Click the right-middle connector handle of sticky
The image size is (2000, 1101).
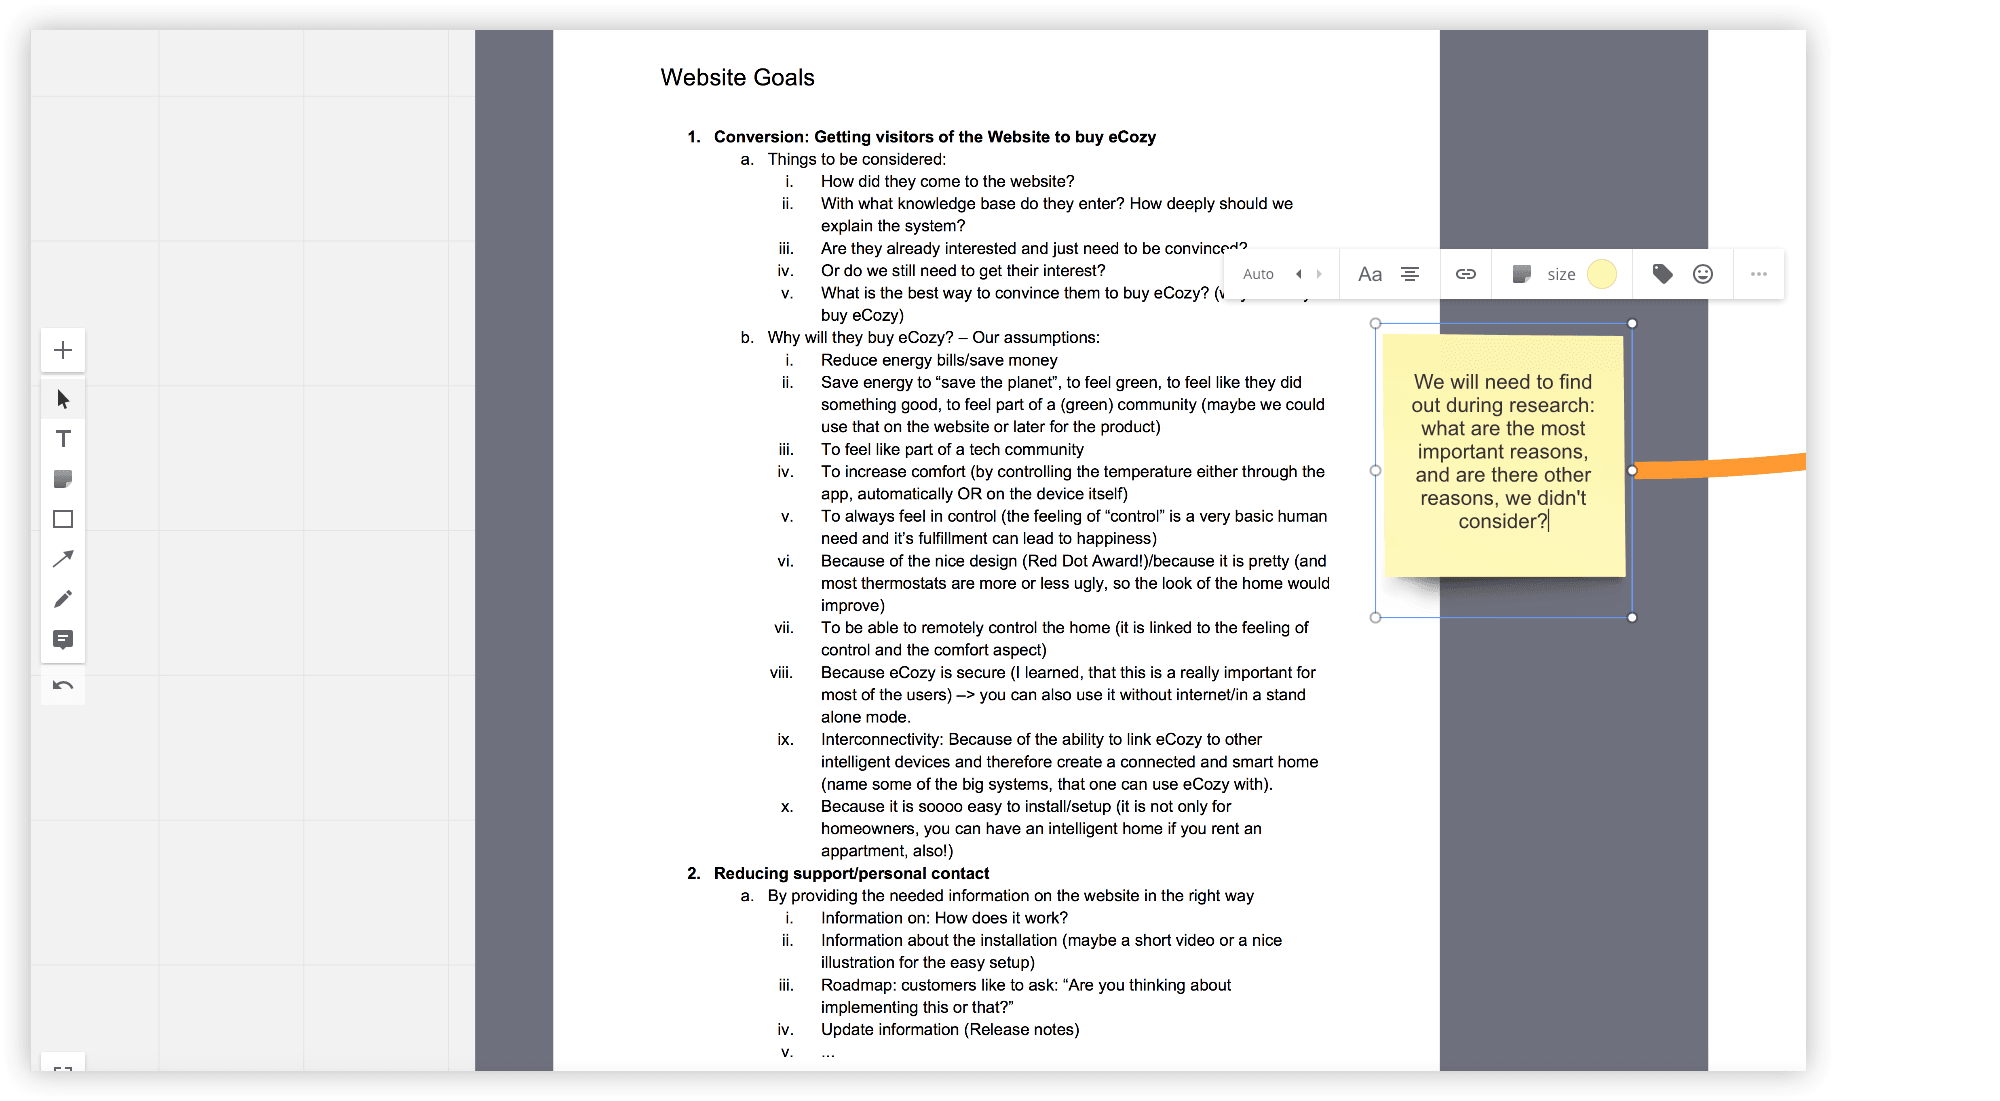point(1632,470)
